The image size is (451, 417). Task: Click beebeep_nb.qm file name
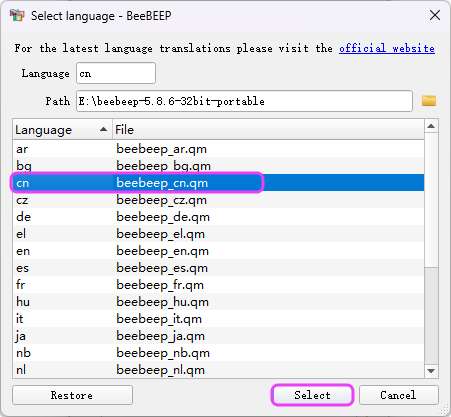(163, 353)
